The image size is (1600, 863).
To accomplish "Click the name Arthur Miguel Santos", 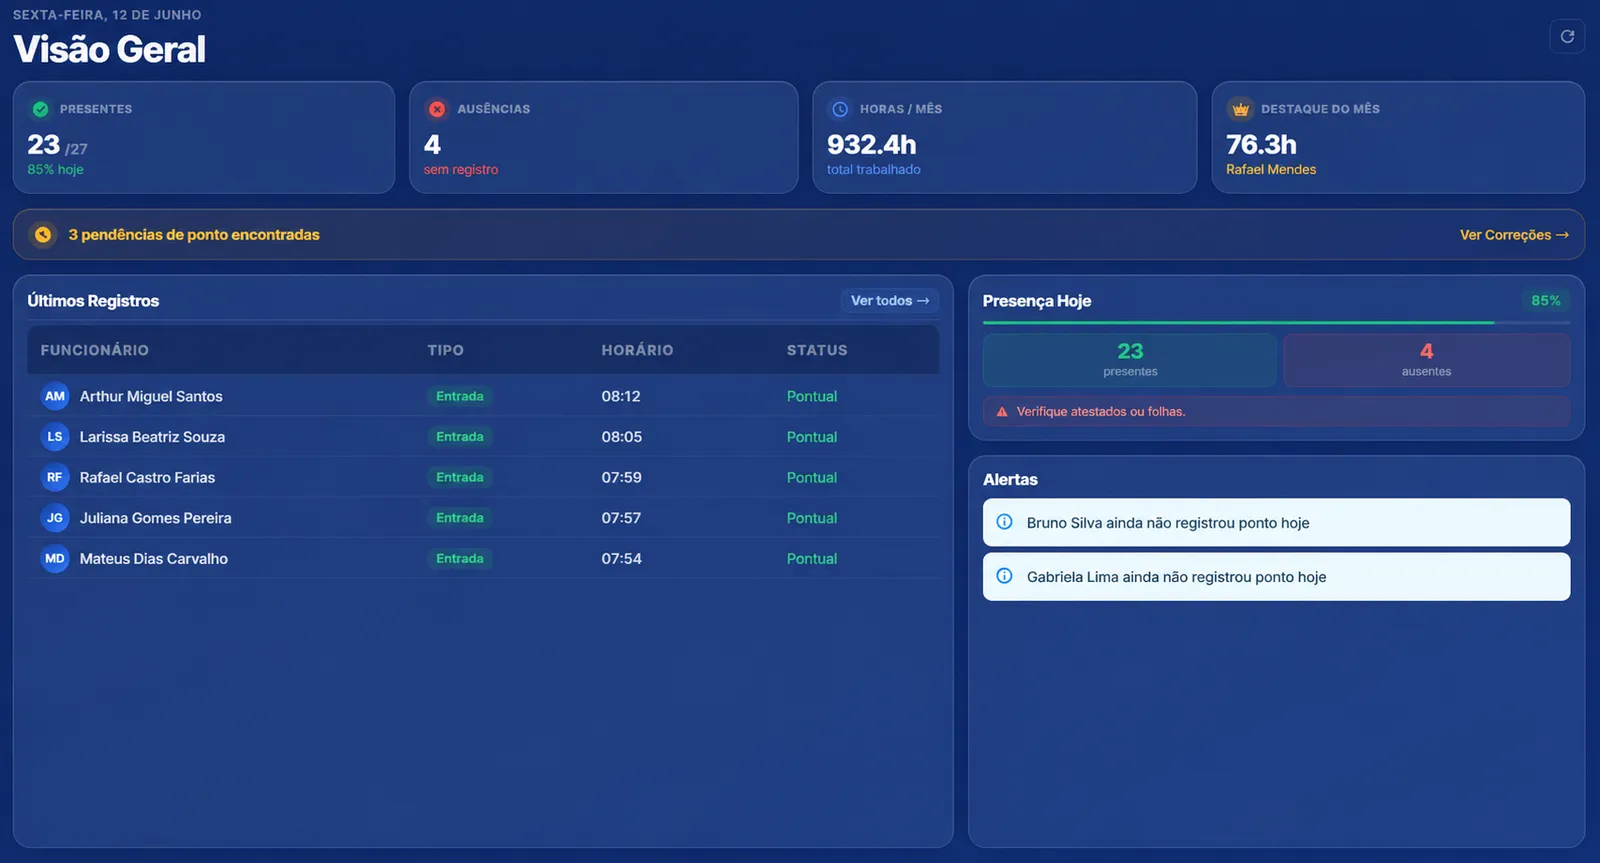I will (151, 396).
